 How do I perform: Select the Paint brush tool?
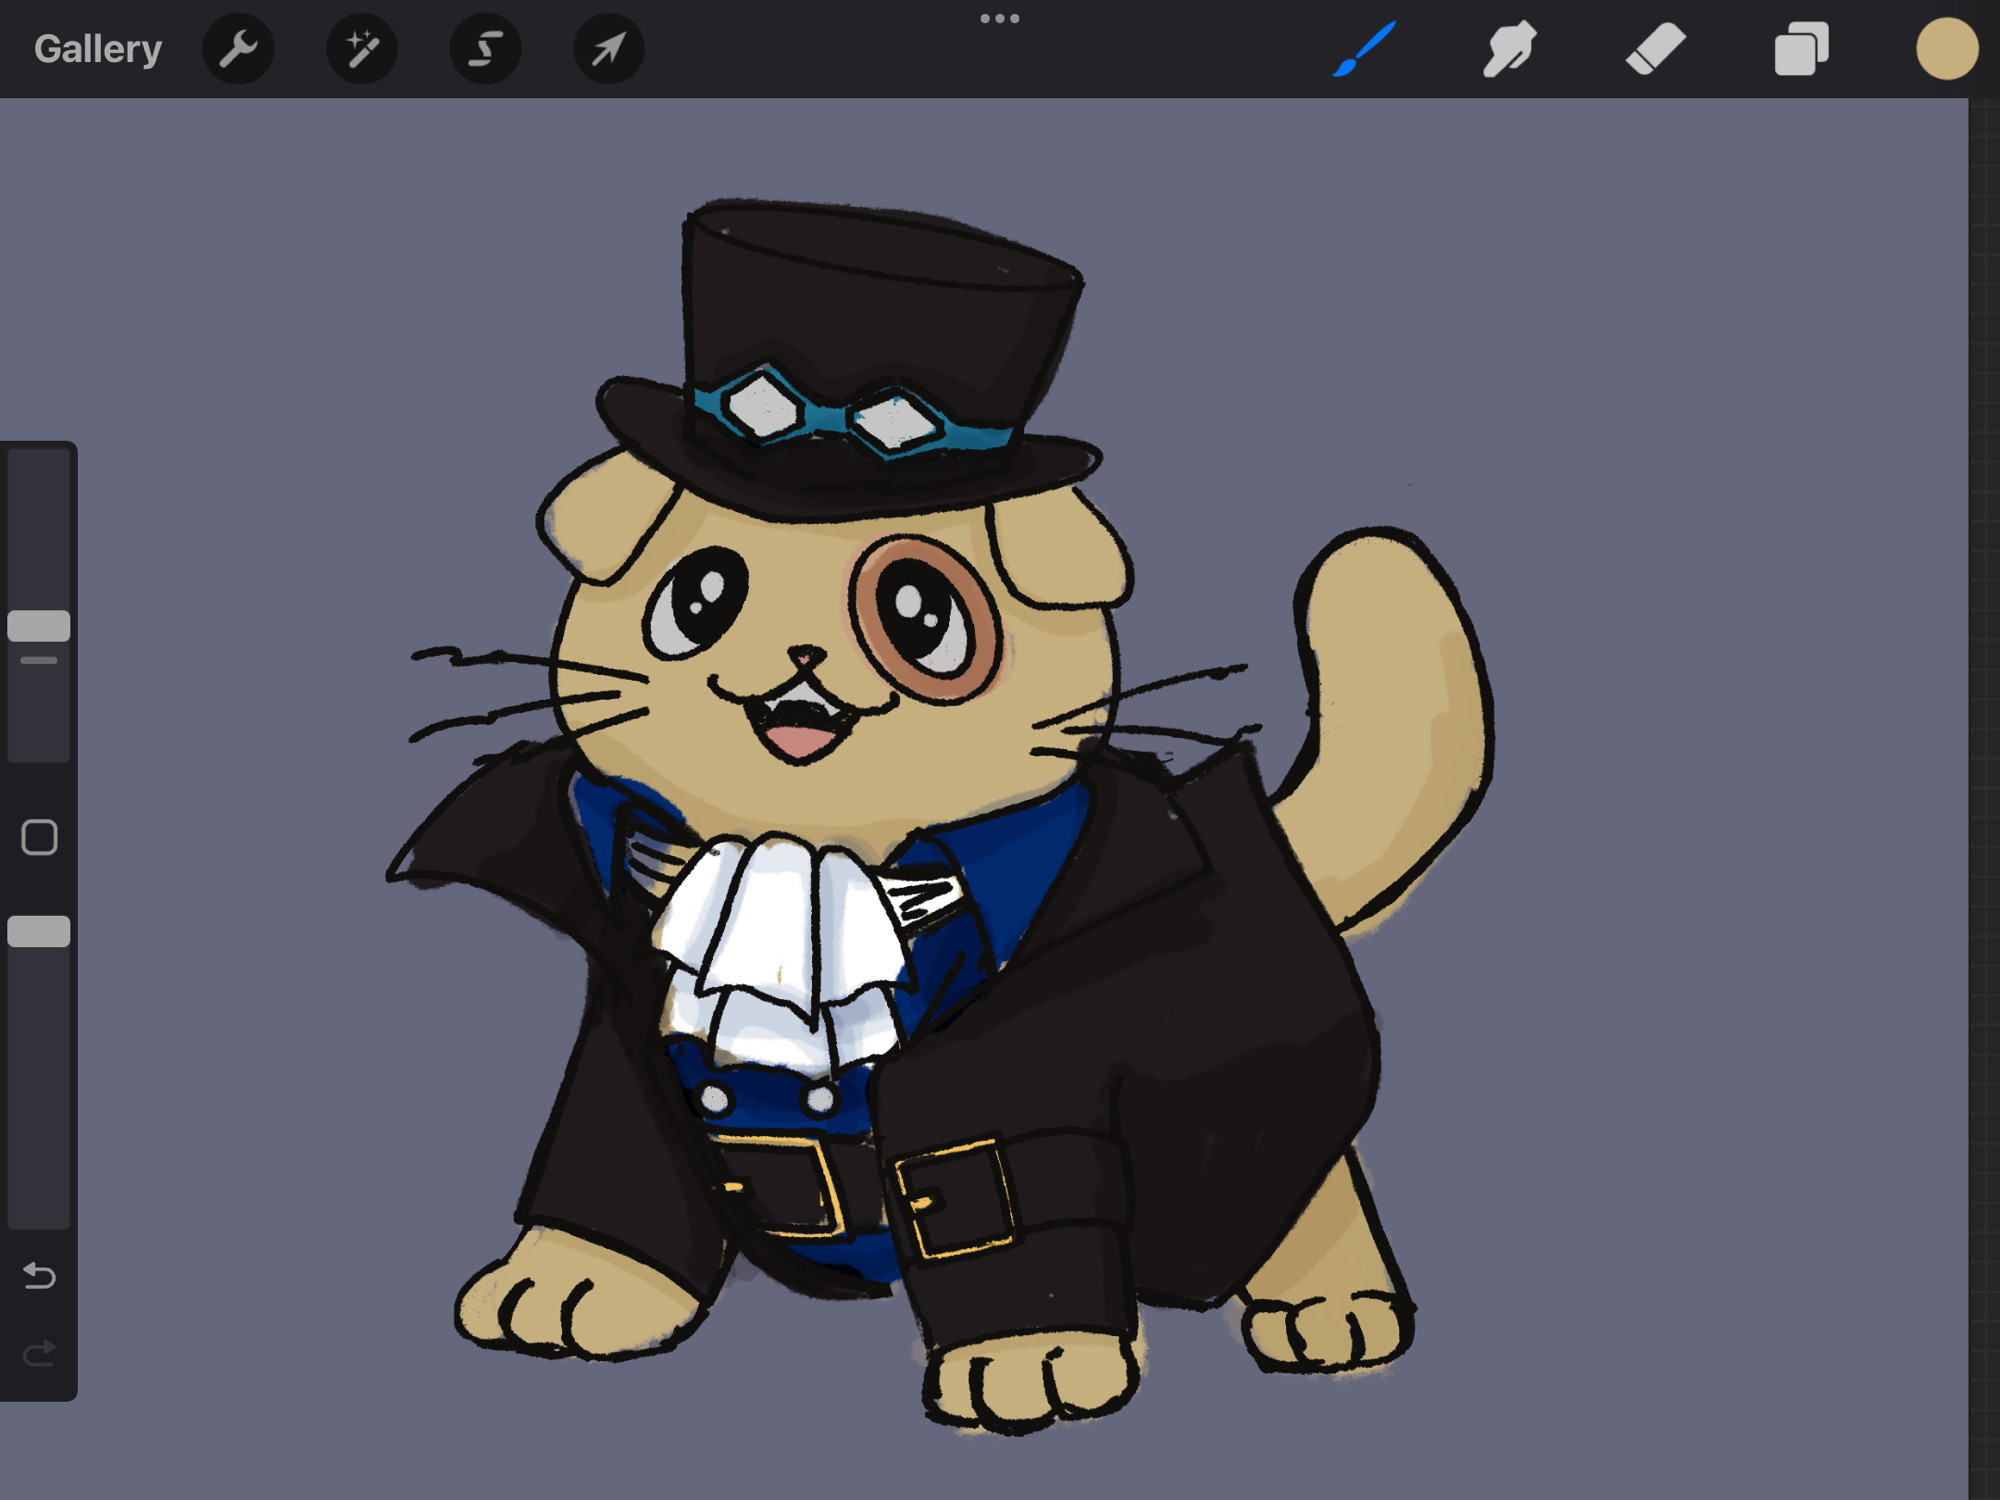[1364, 48]
